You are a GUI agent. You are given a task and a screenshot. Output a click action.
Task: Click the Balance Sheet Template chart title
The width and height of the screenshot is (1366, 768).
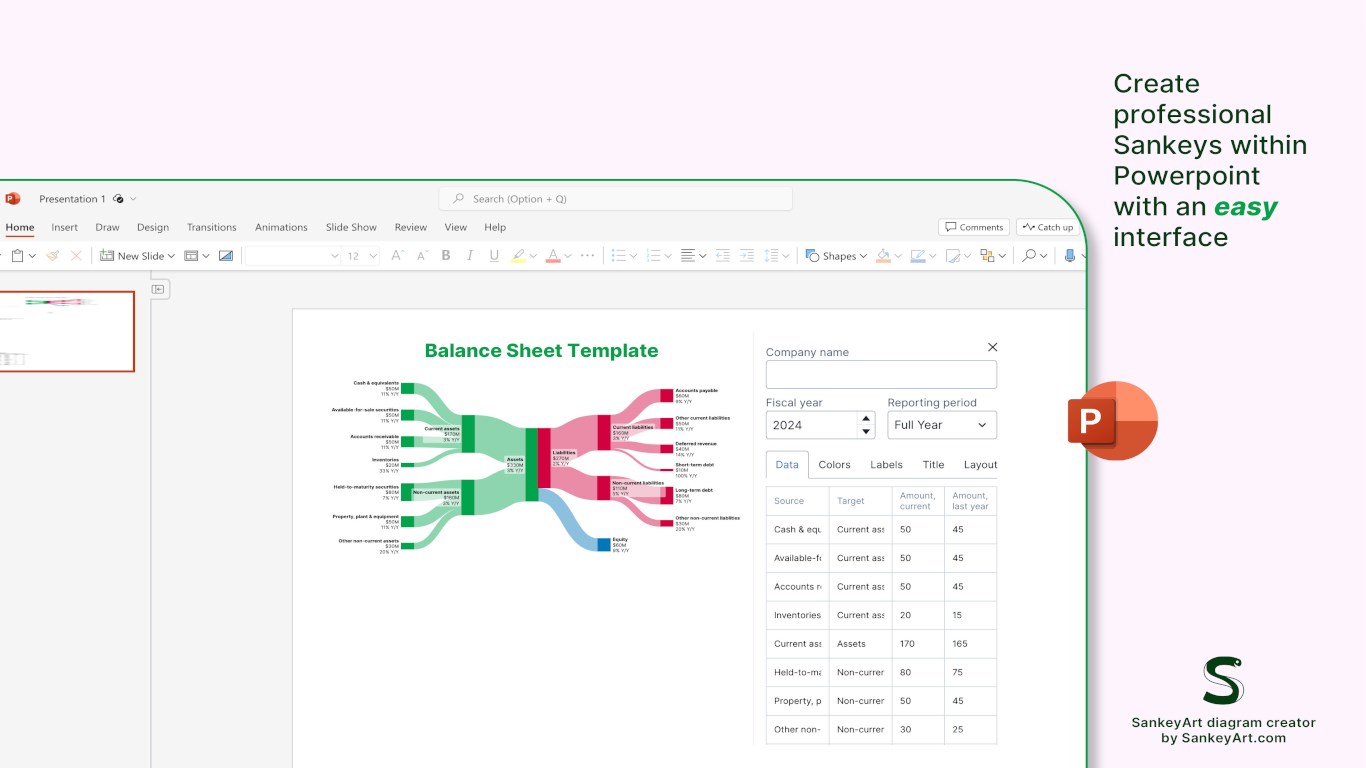[x=541, y=351]
